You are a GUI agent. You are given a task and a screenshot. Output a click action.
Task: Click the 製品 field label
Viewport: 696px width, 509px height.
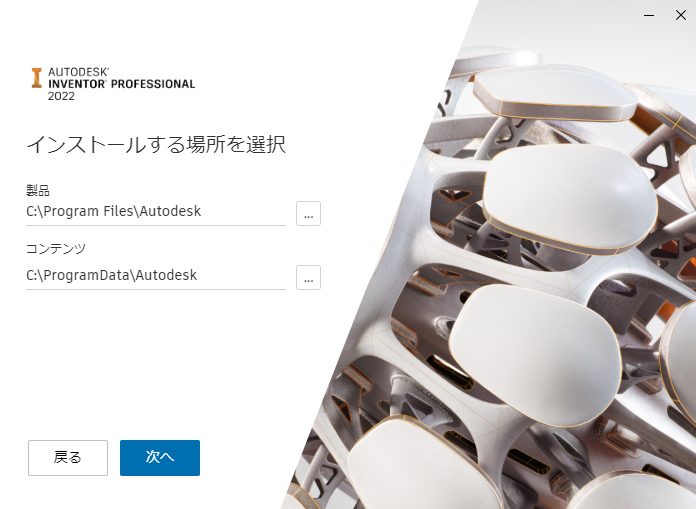38,190
